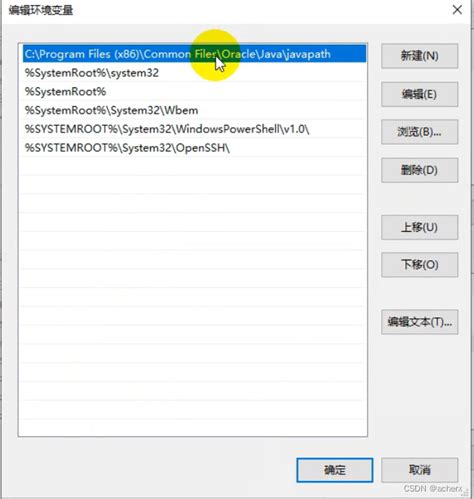Click the resize grip at the dialog corner

tap(465, 493)
